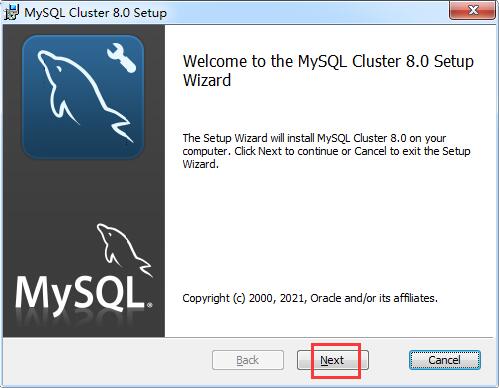This screenshot has height=388, width=499.
Task: Click the Cancel button to exit setup
Action: point(445,360)
